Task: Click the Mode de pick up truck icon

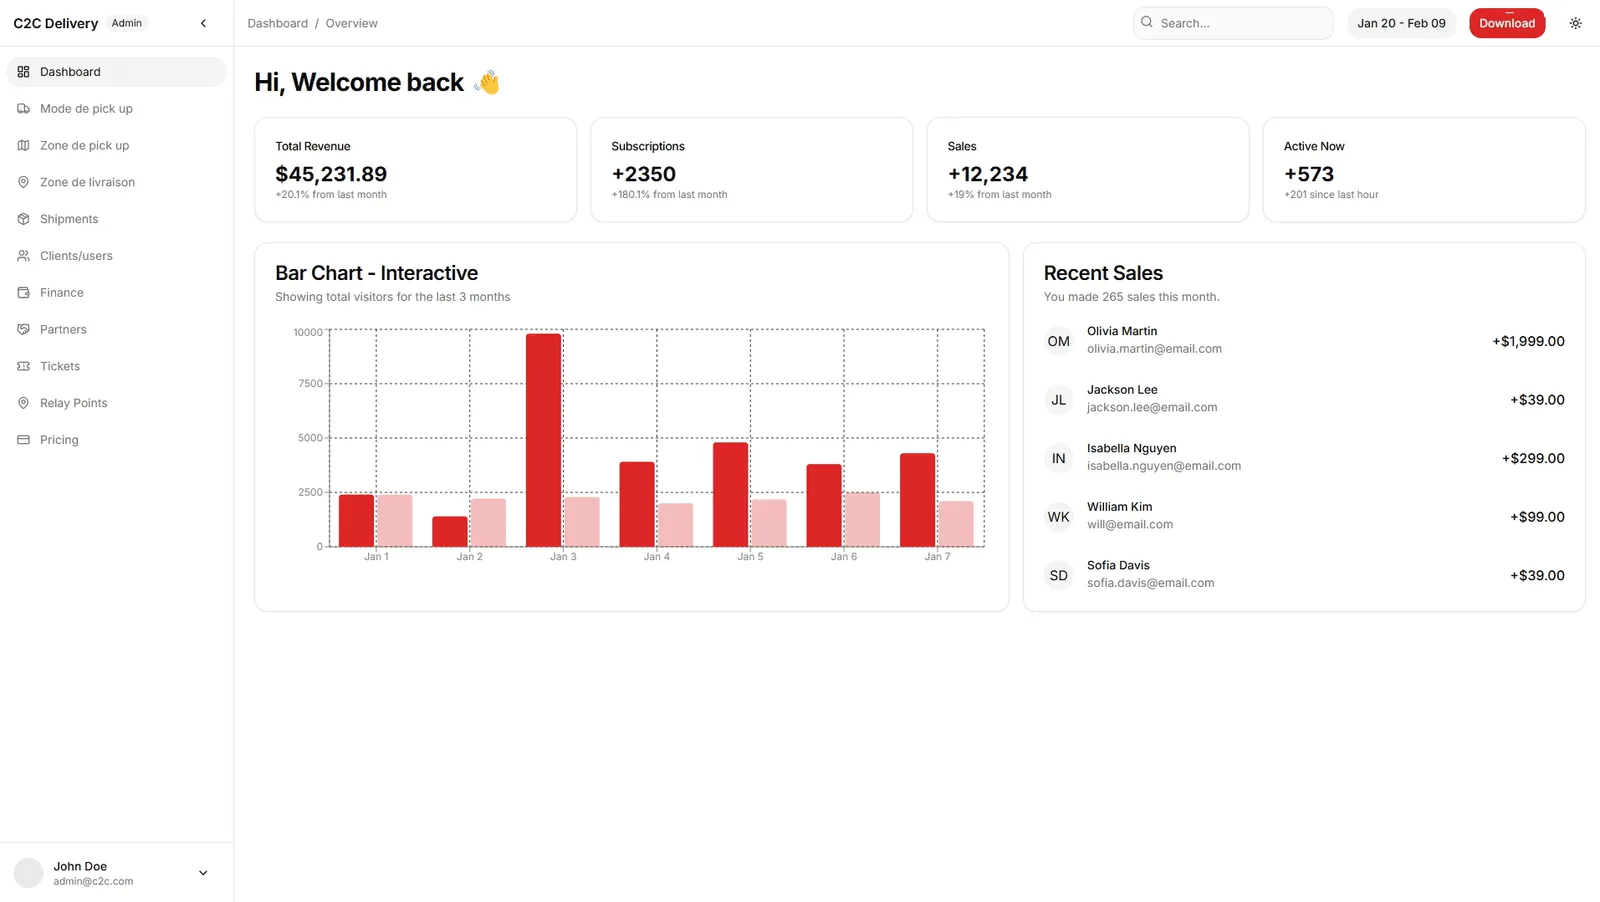Action: point(23,109)
